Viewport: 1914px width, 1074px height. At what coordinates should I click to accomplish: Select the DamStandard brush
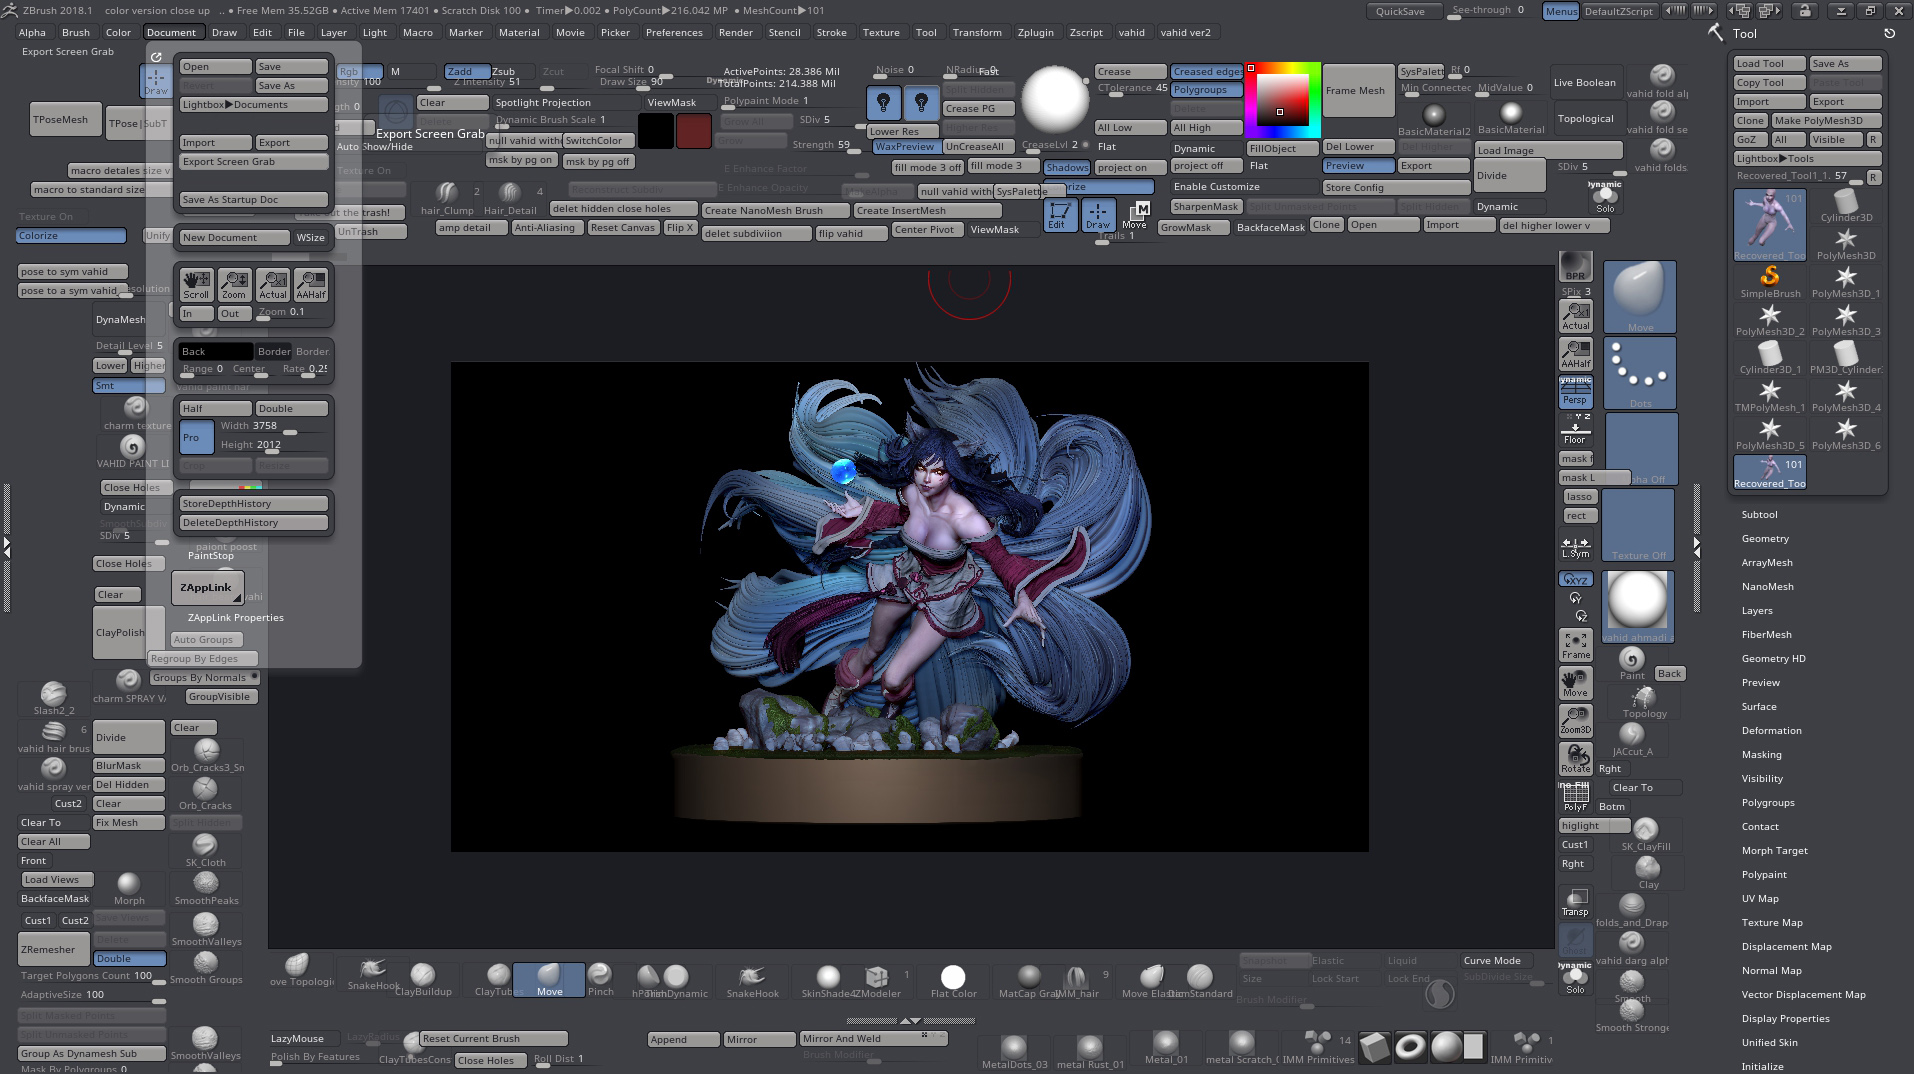coord(1200,980)
